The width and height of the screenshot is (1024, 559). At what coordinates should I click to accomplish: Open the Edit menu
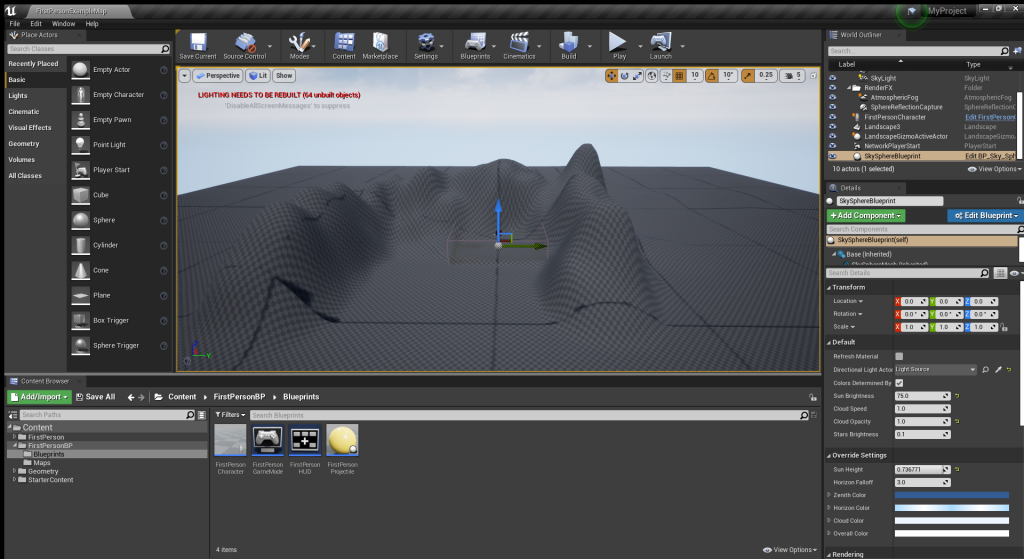click(36, 24)
